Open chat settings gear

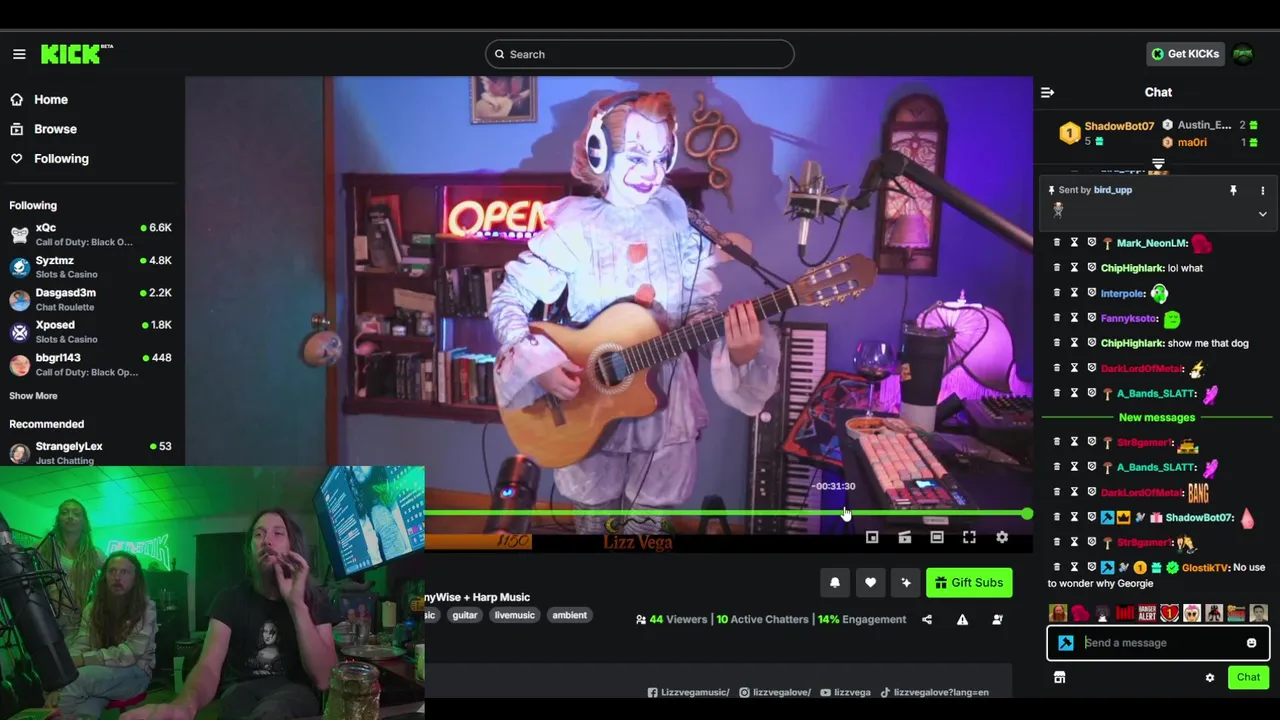click(1210, 677)
